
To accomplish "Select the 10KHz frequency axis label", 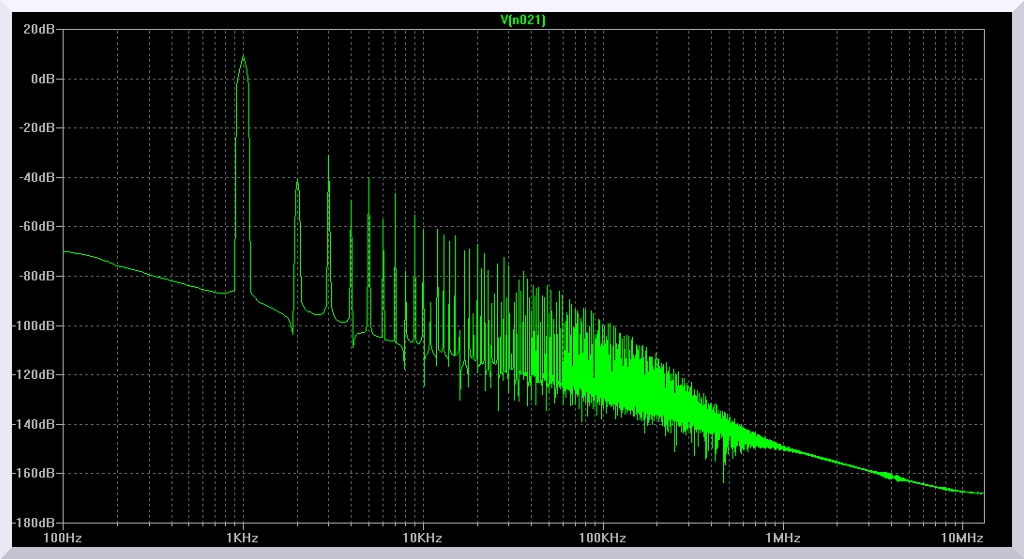I will click(422, 538).
